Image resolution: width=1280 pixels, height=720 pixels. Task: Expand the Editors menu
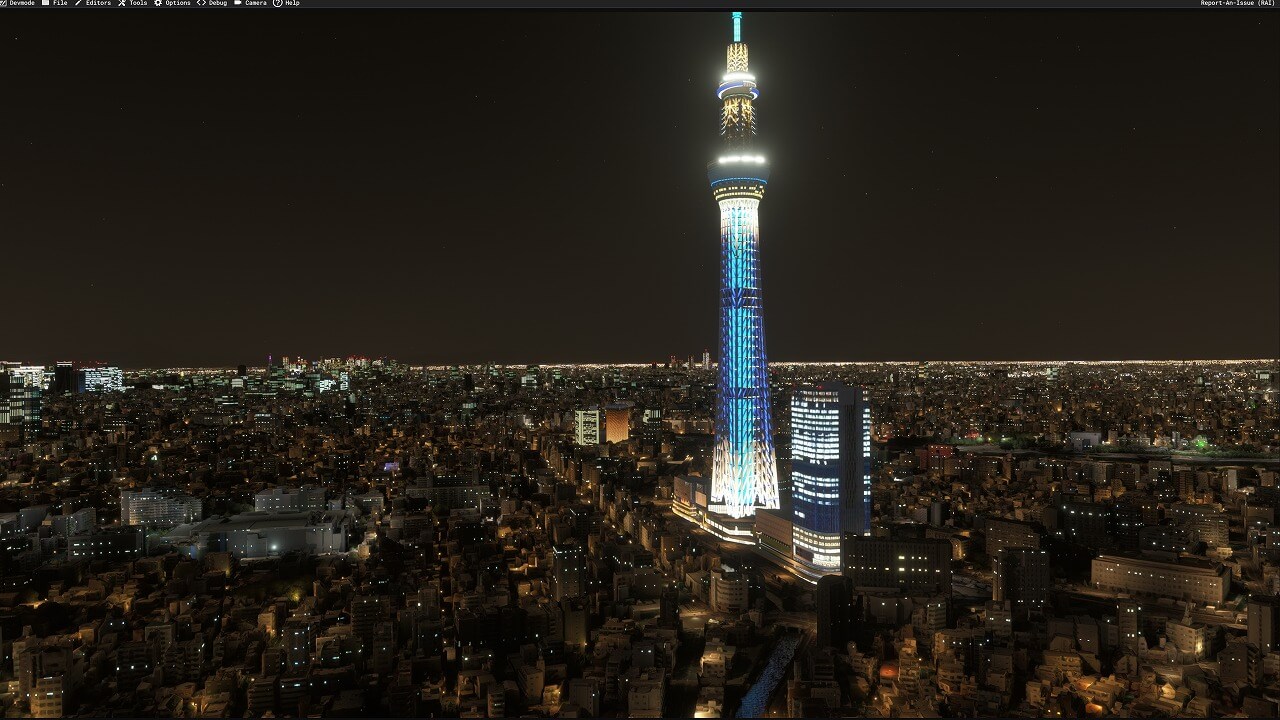[x=98, y=3]
